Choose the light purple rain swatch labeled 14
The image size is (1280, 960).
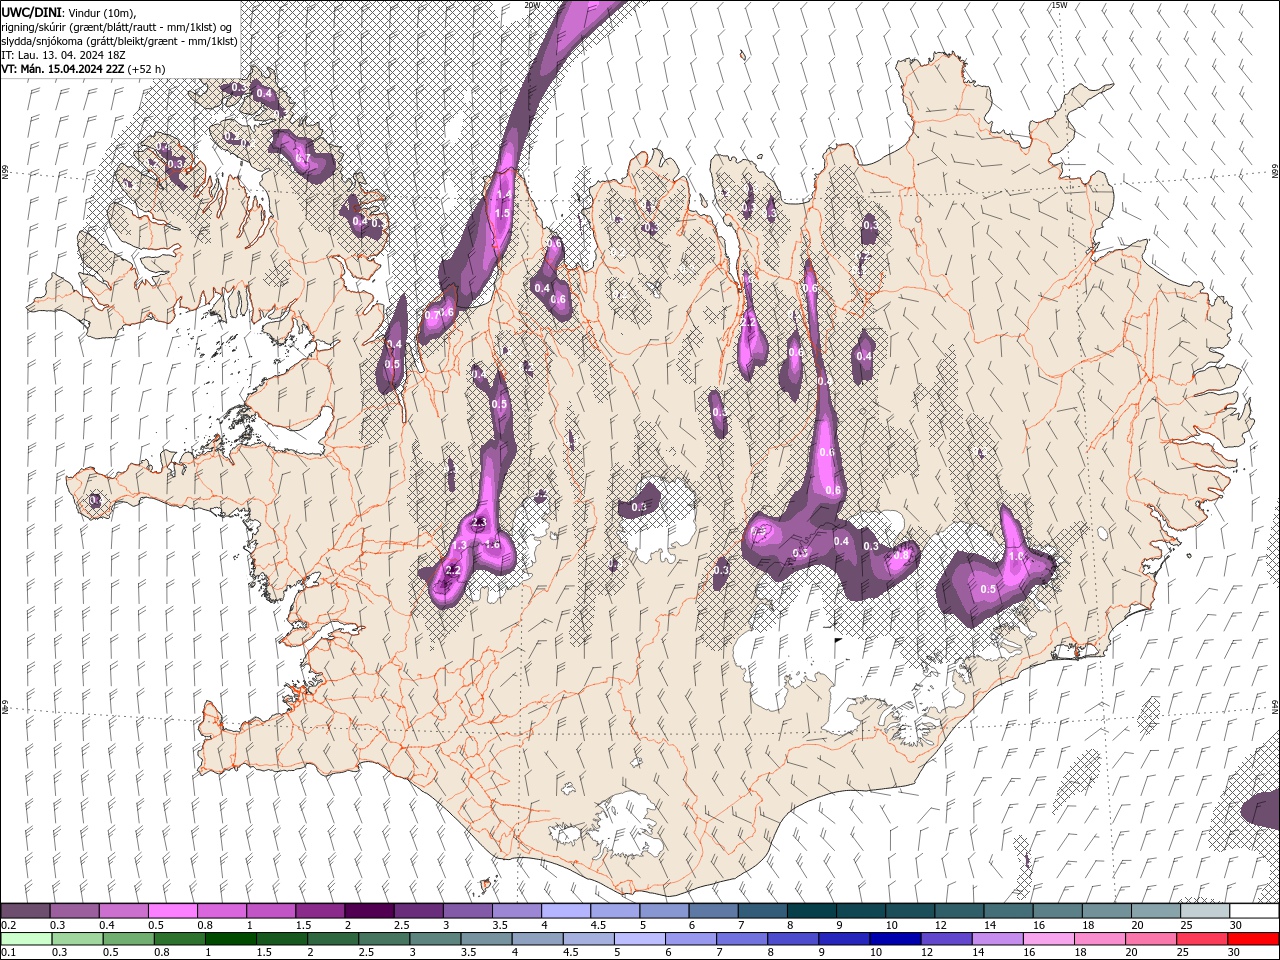(996, 939)
